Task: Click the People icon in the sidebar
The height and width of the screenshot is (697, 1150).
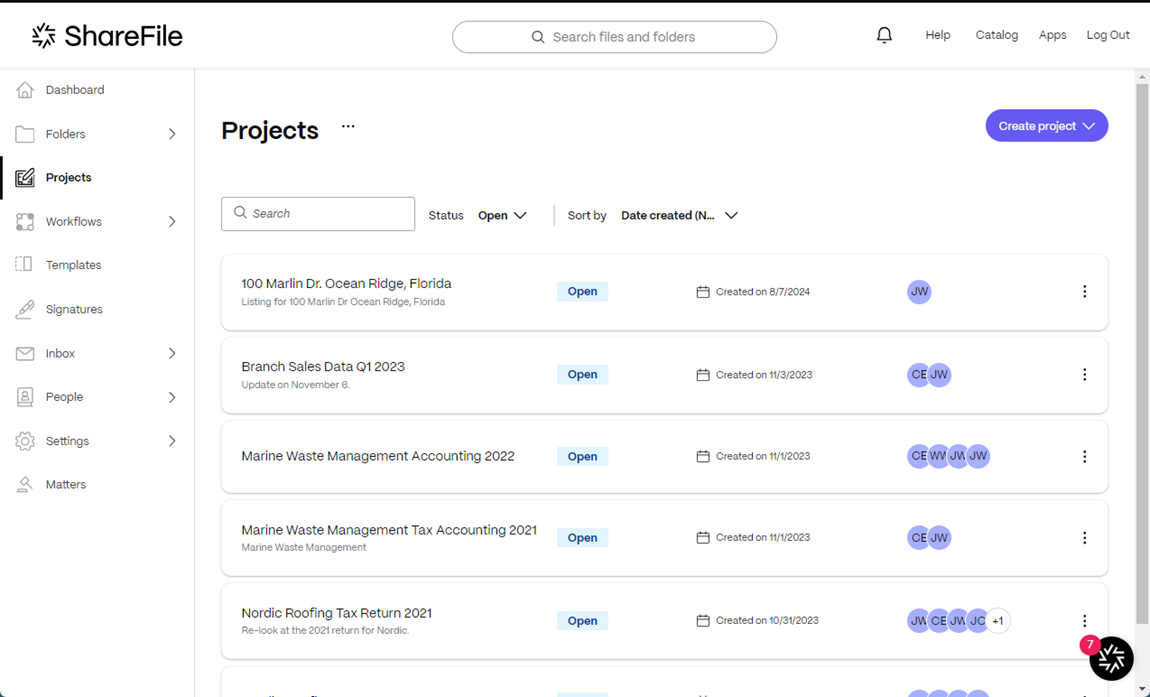Action: (24, 397)
